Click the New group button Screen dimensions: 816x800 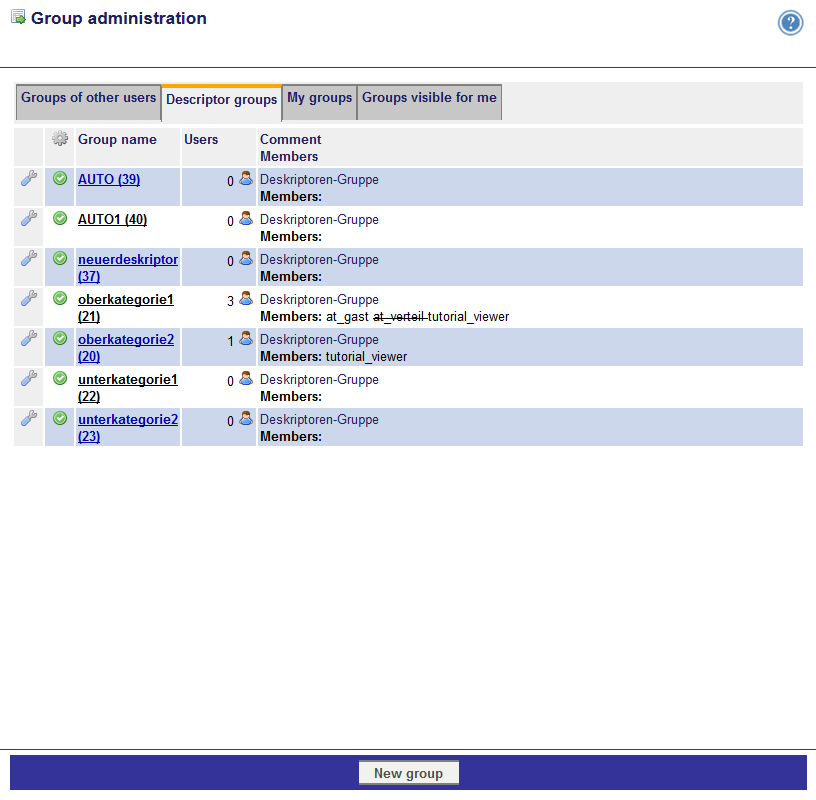[x=409, y=773]
